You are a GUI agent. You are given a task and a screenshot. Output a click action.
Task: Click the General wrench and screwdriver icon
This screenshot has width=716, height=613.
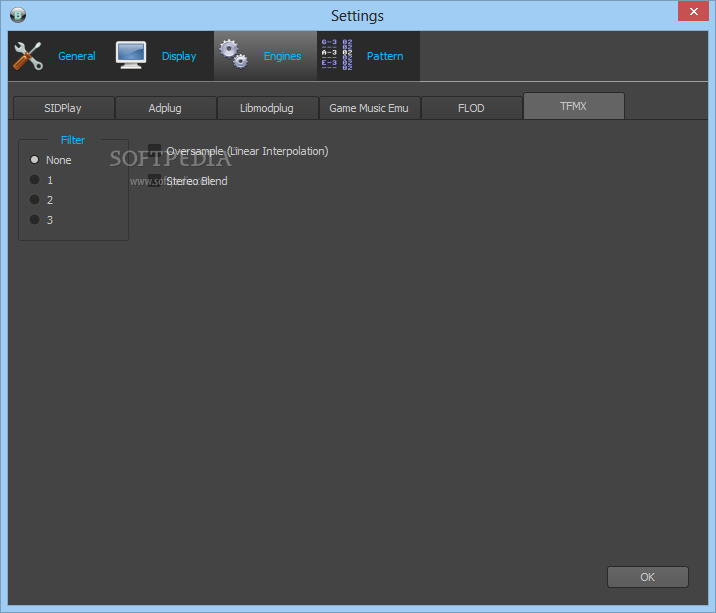[x=28, y=56]
